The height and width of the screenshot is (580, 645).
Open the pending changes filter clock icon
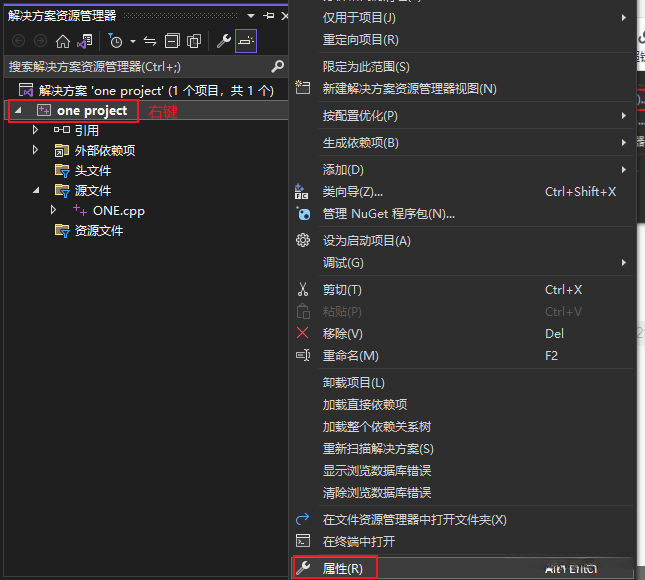[116, 41]
